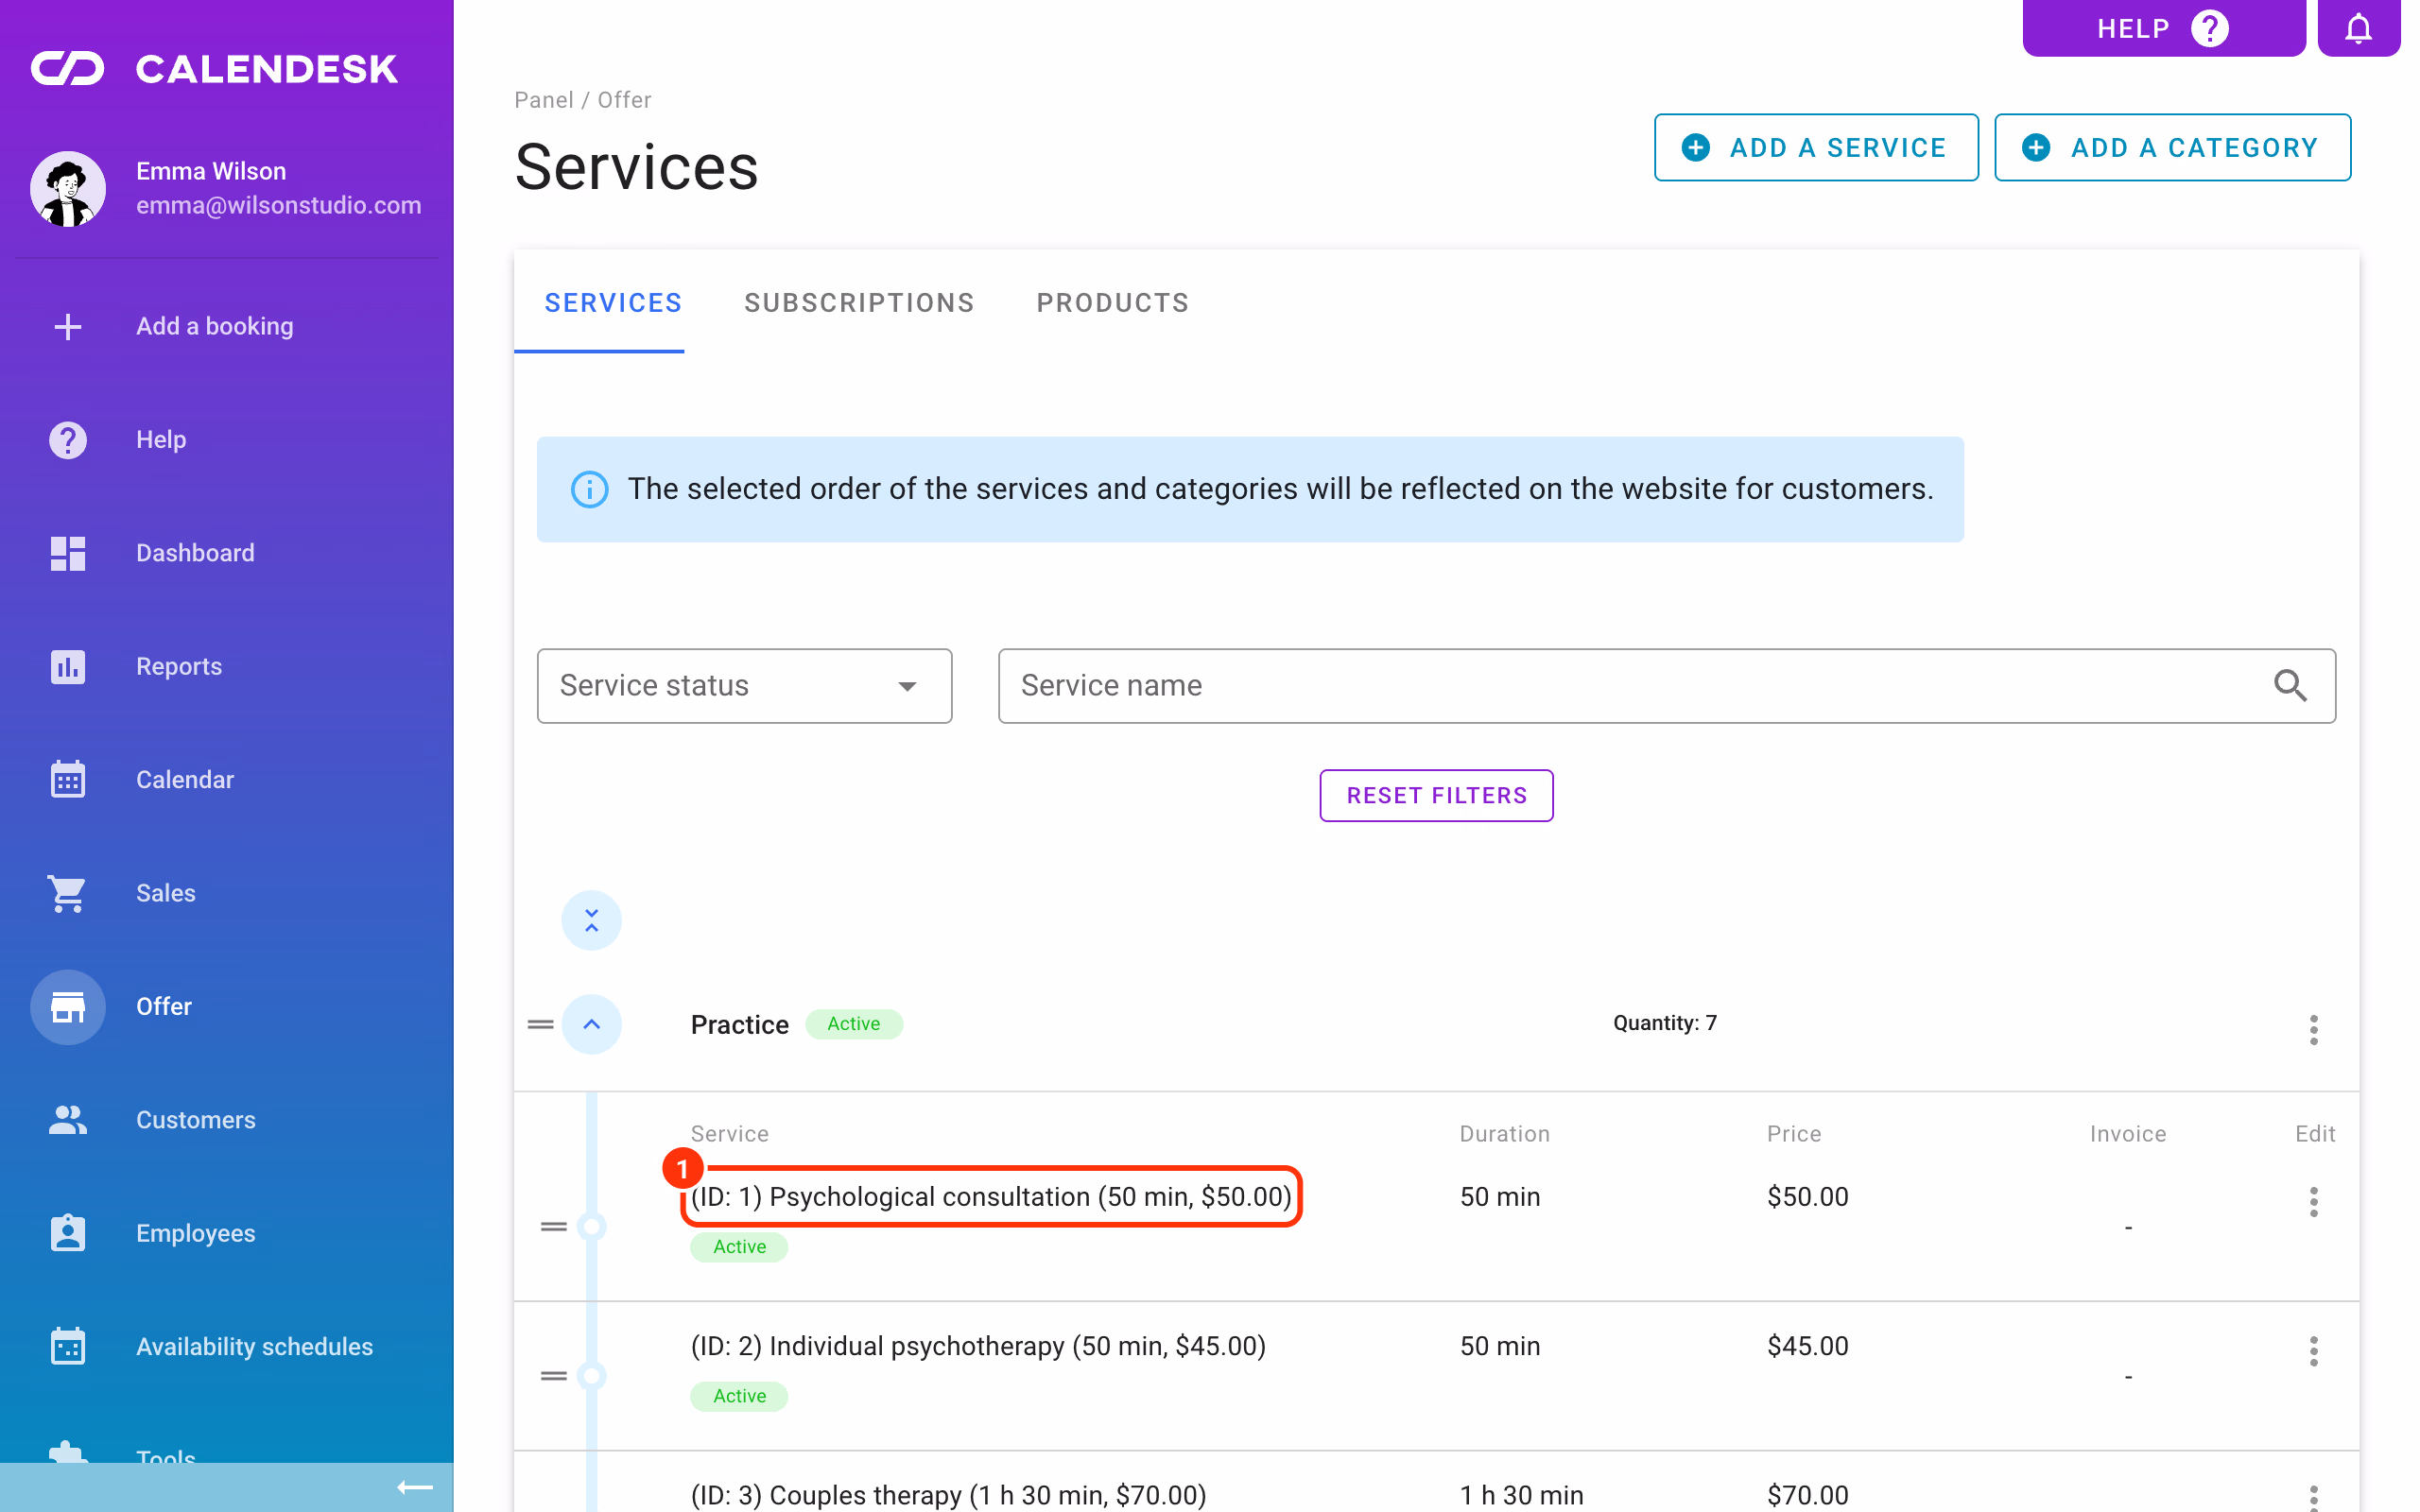2420x1512 pixels.
Task: Click the Customers menu label
Action: [x=196, y=1119]
